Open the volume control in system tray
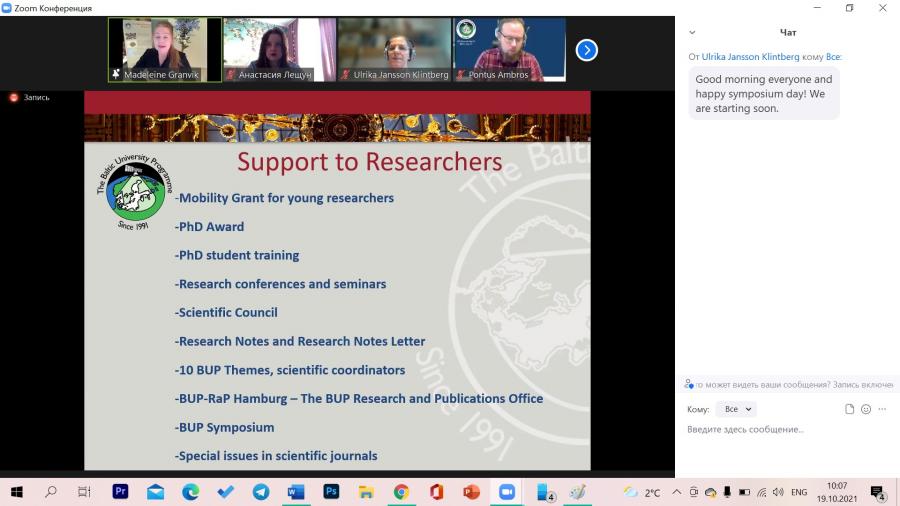This screenshot has width=900, height=506. 778,492
